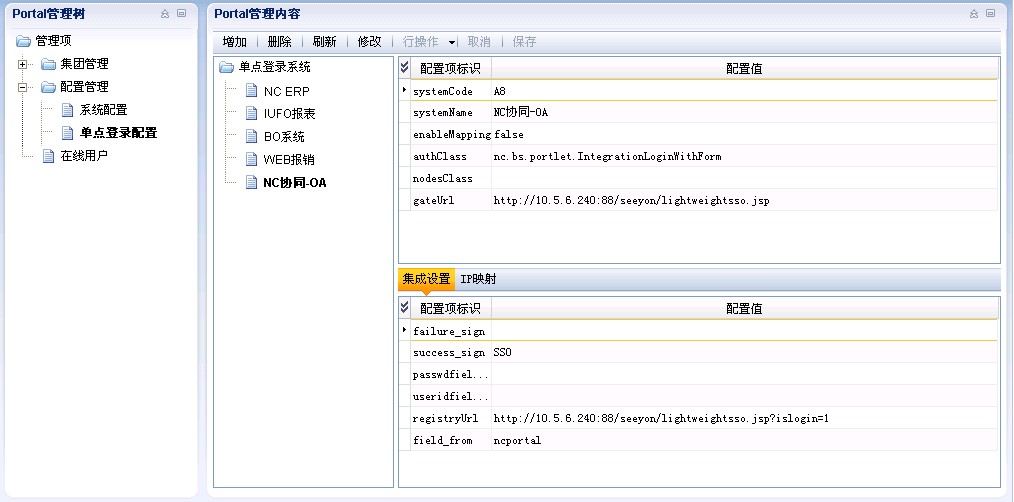Click the 单点登录系统 folder icon

226,67
